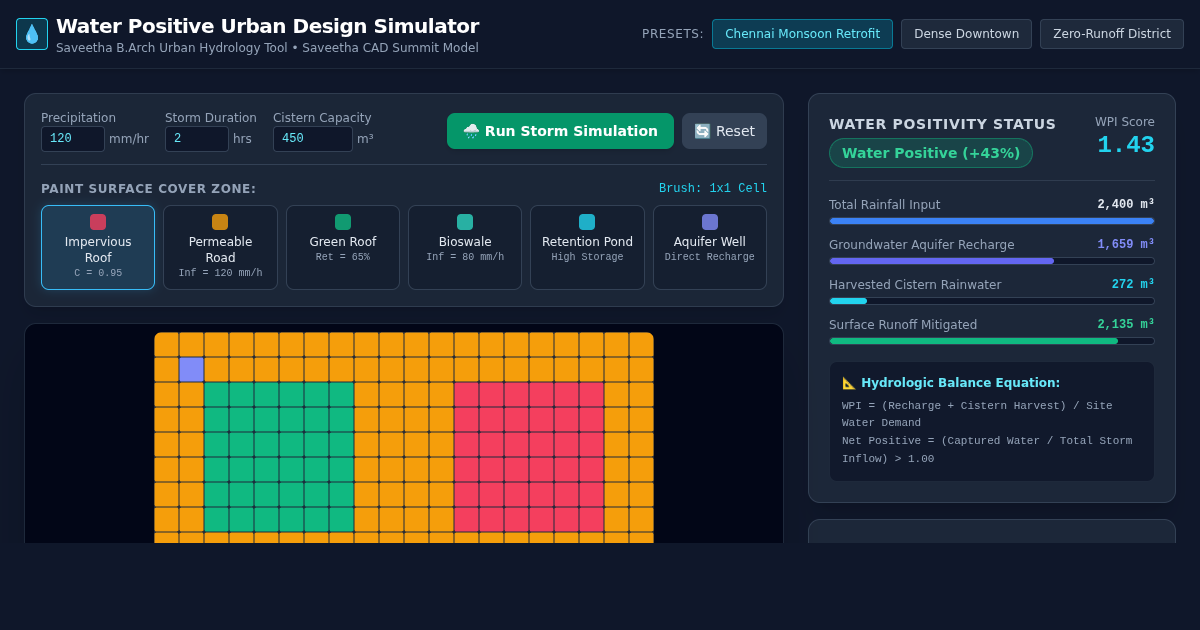Edit the Storm Duration field
Image resolution: width=1200 pixels, height=630 pixels.
pos(197,139)
